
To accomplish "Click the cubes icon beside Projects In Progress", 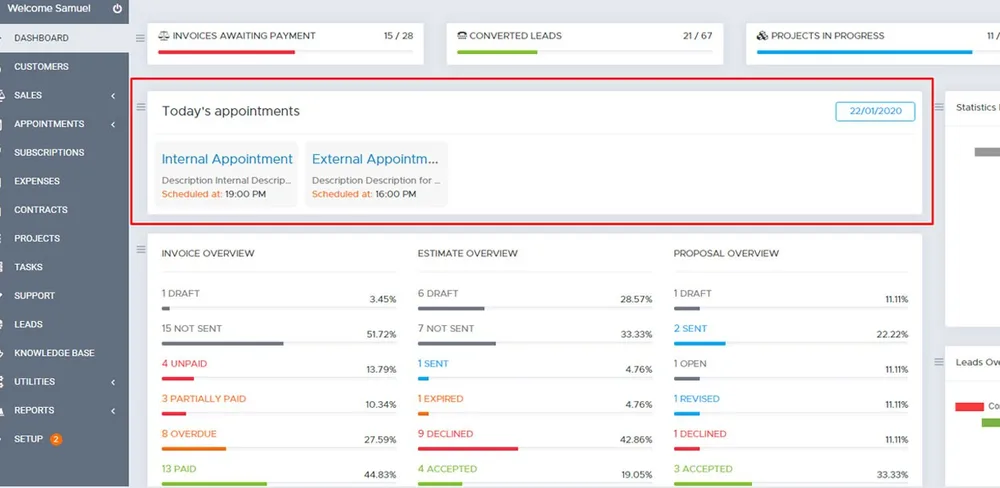I will [x=762, y=36].
